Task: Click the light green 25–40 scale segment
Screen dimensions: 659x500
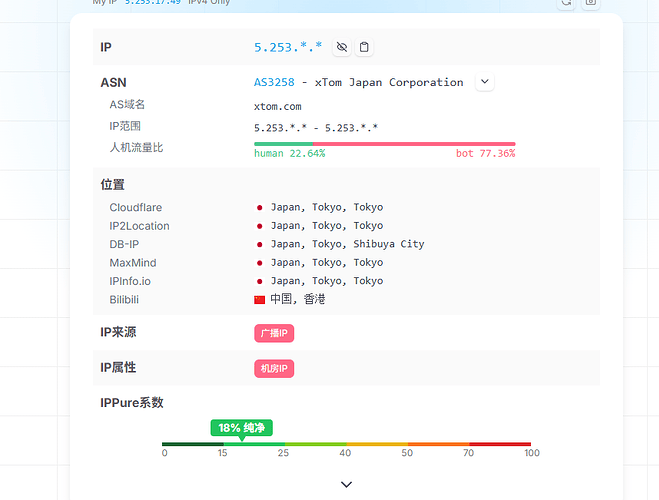Action: [x=316, y=444]
